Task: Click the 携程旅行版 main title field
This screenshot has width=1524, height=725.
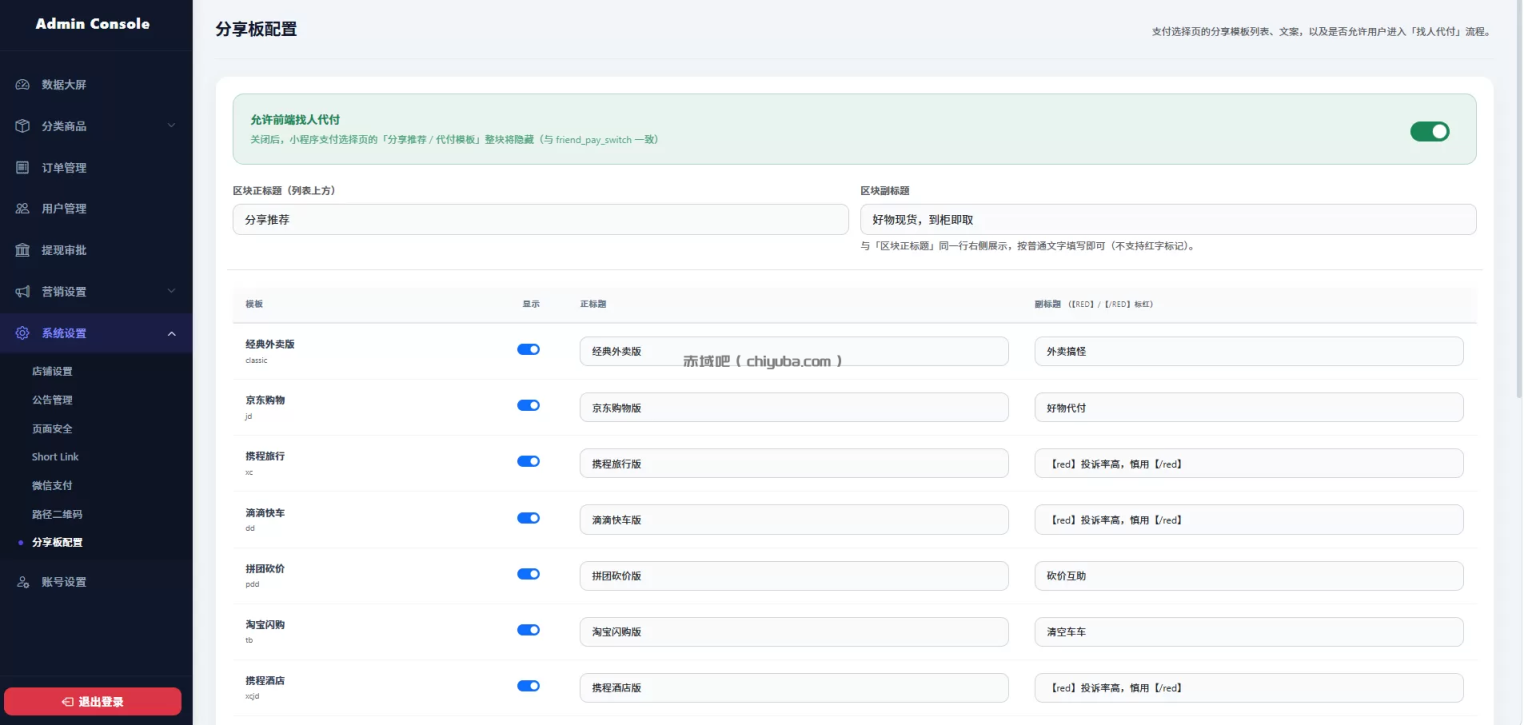Action: (794, 463)
